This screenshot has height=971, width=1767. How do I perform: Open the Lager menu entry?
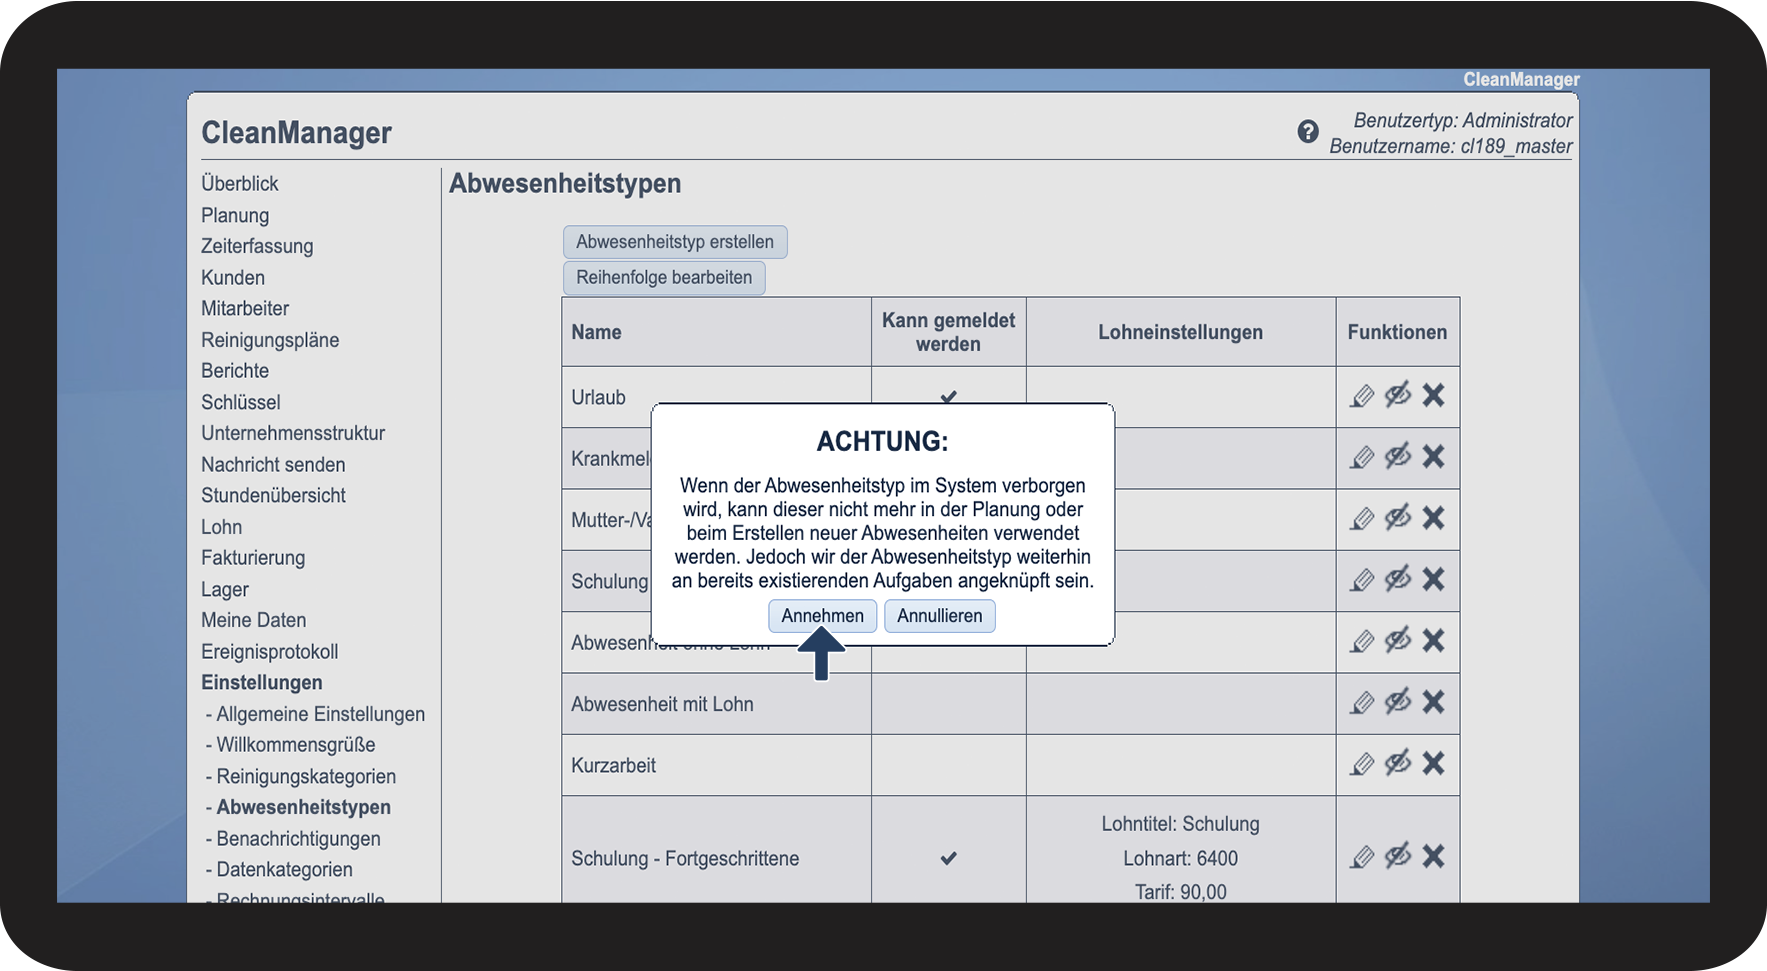tap(225, 590)
